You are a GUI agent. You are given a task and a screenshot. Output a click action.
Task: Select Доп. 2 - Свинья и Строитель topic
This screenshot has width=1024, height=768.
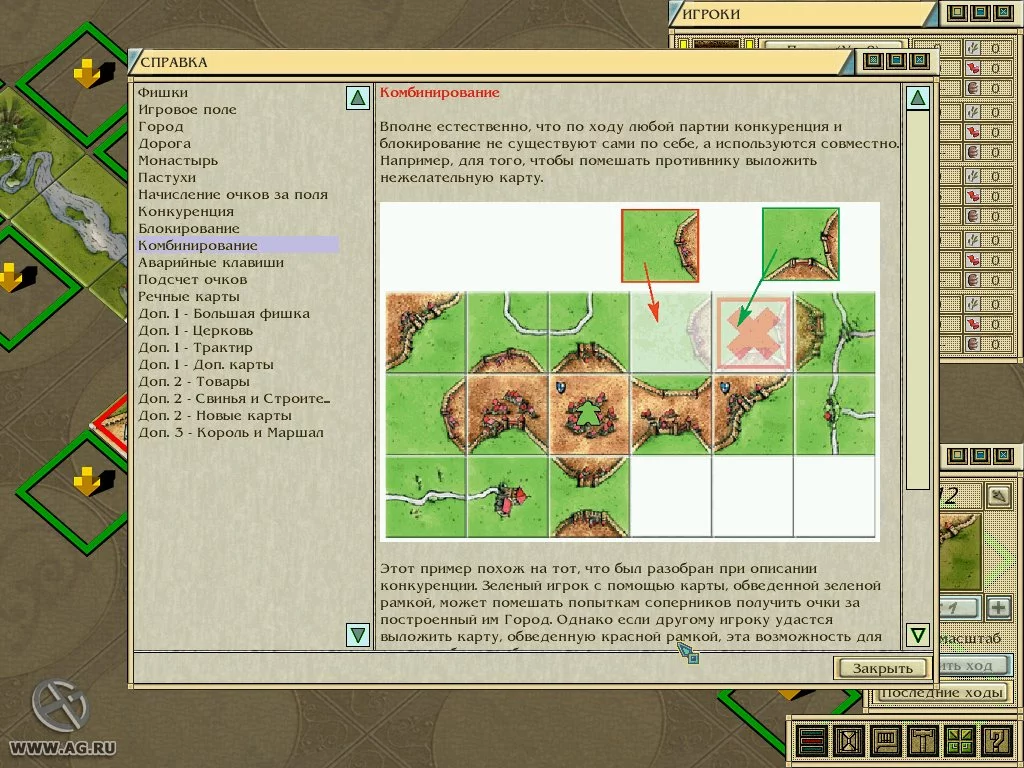[x=234, y=398]
